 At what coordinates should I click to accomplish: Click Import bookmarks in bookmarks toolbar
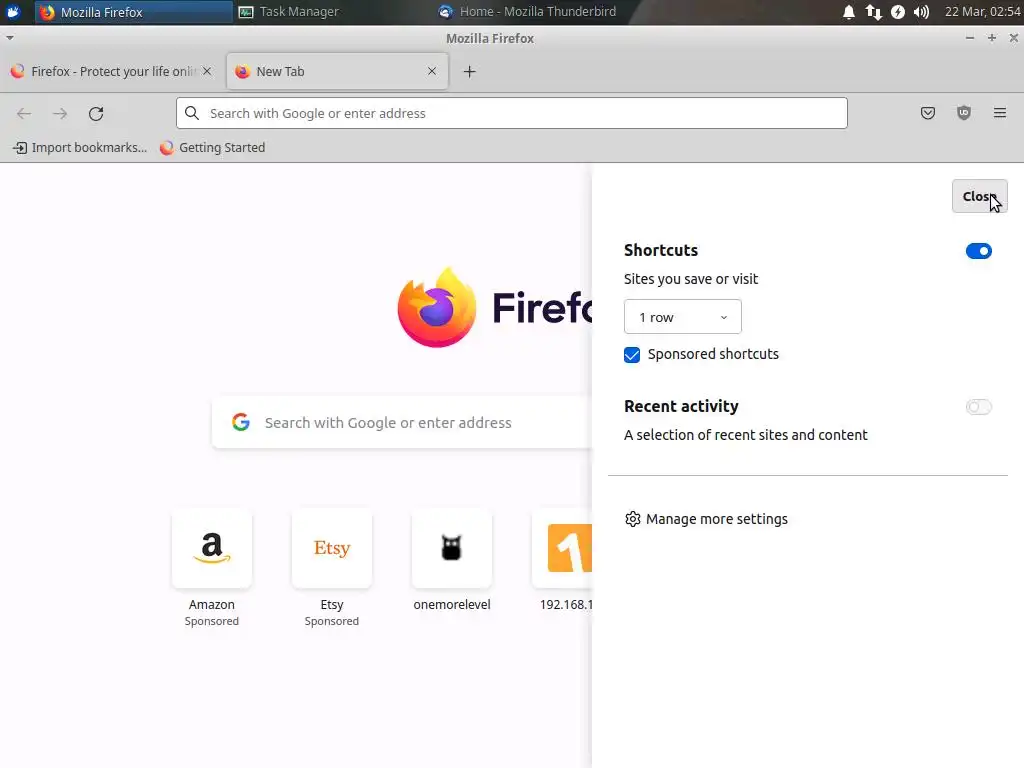(80, 148)
